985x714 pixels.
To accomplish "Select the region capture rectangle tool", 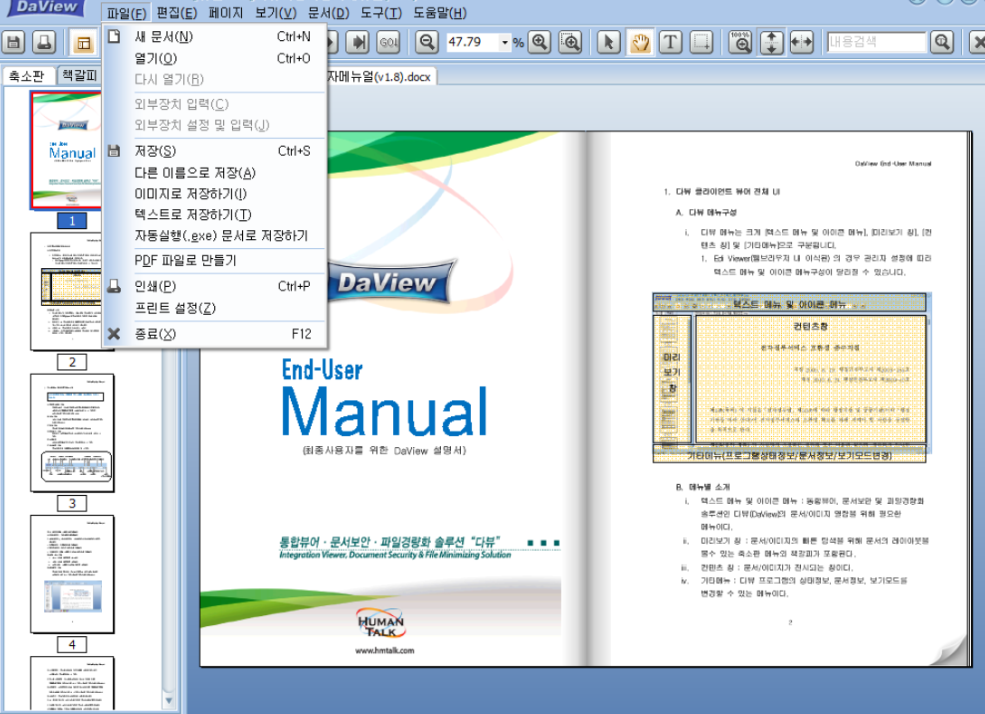I will click(x=701, y=43).
